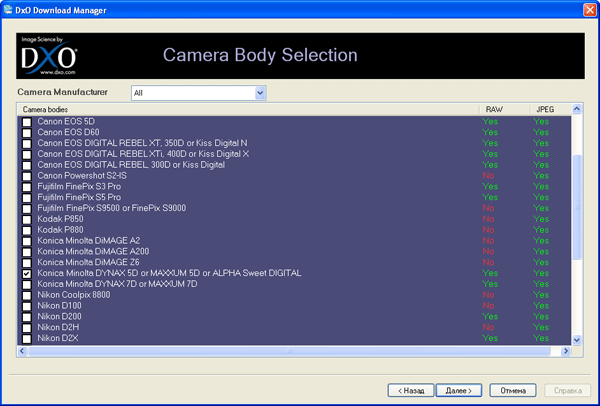Tick the Kodak P880 checkbox
Viewport: 600px width, 406px height.
pos(27,230)
